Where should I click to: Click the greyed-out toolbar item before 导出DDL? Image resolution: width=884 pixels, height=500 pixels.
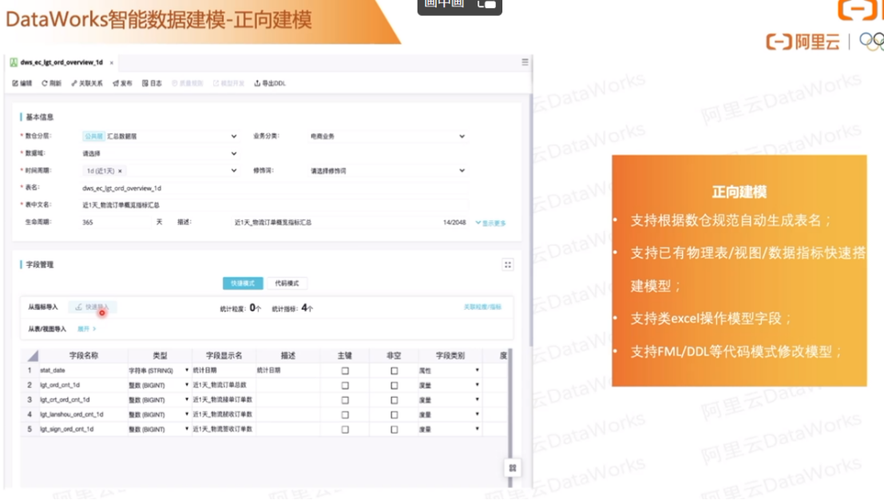point(228,83)
